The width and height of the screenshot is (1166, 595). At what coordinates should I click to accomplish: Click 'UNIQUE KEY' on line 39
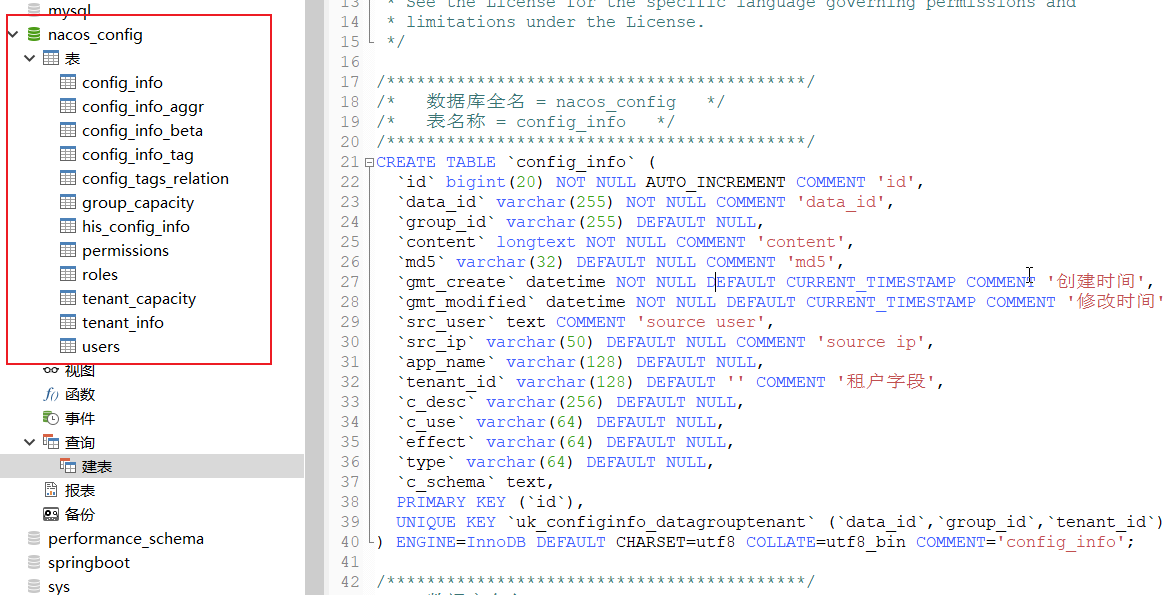[x=445, y=522]
